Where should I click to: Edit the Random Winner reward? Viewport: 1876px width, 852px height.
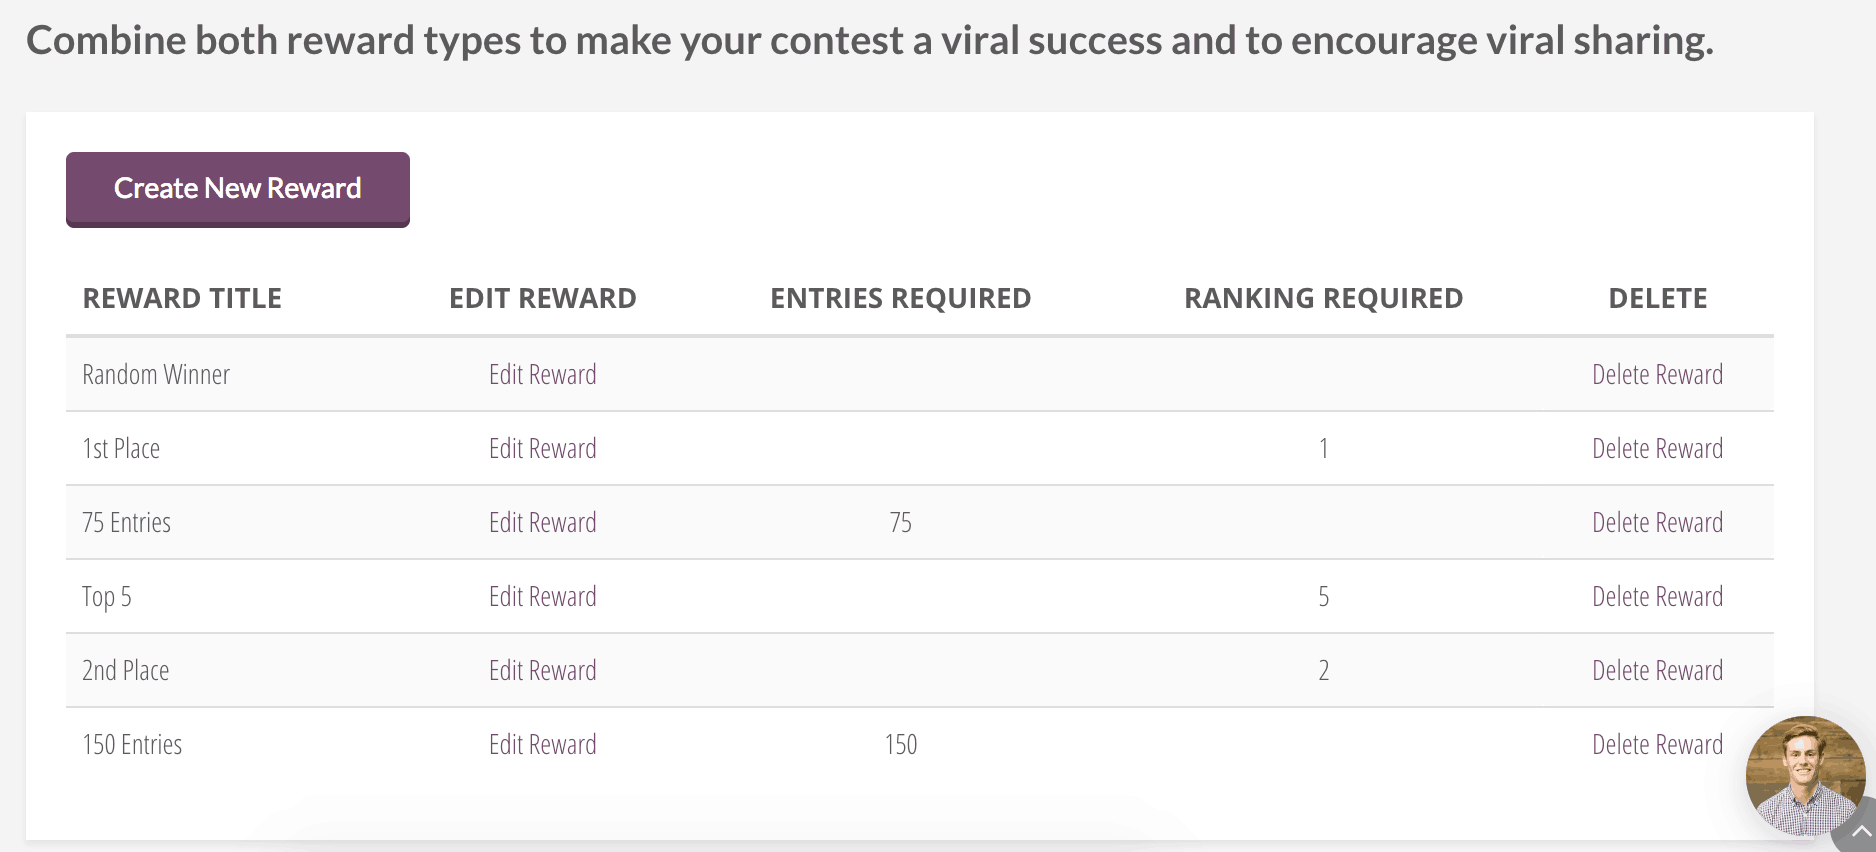542,375
